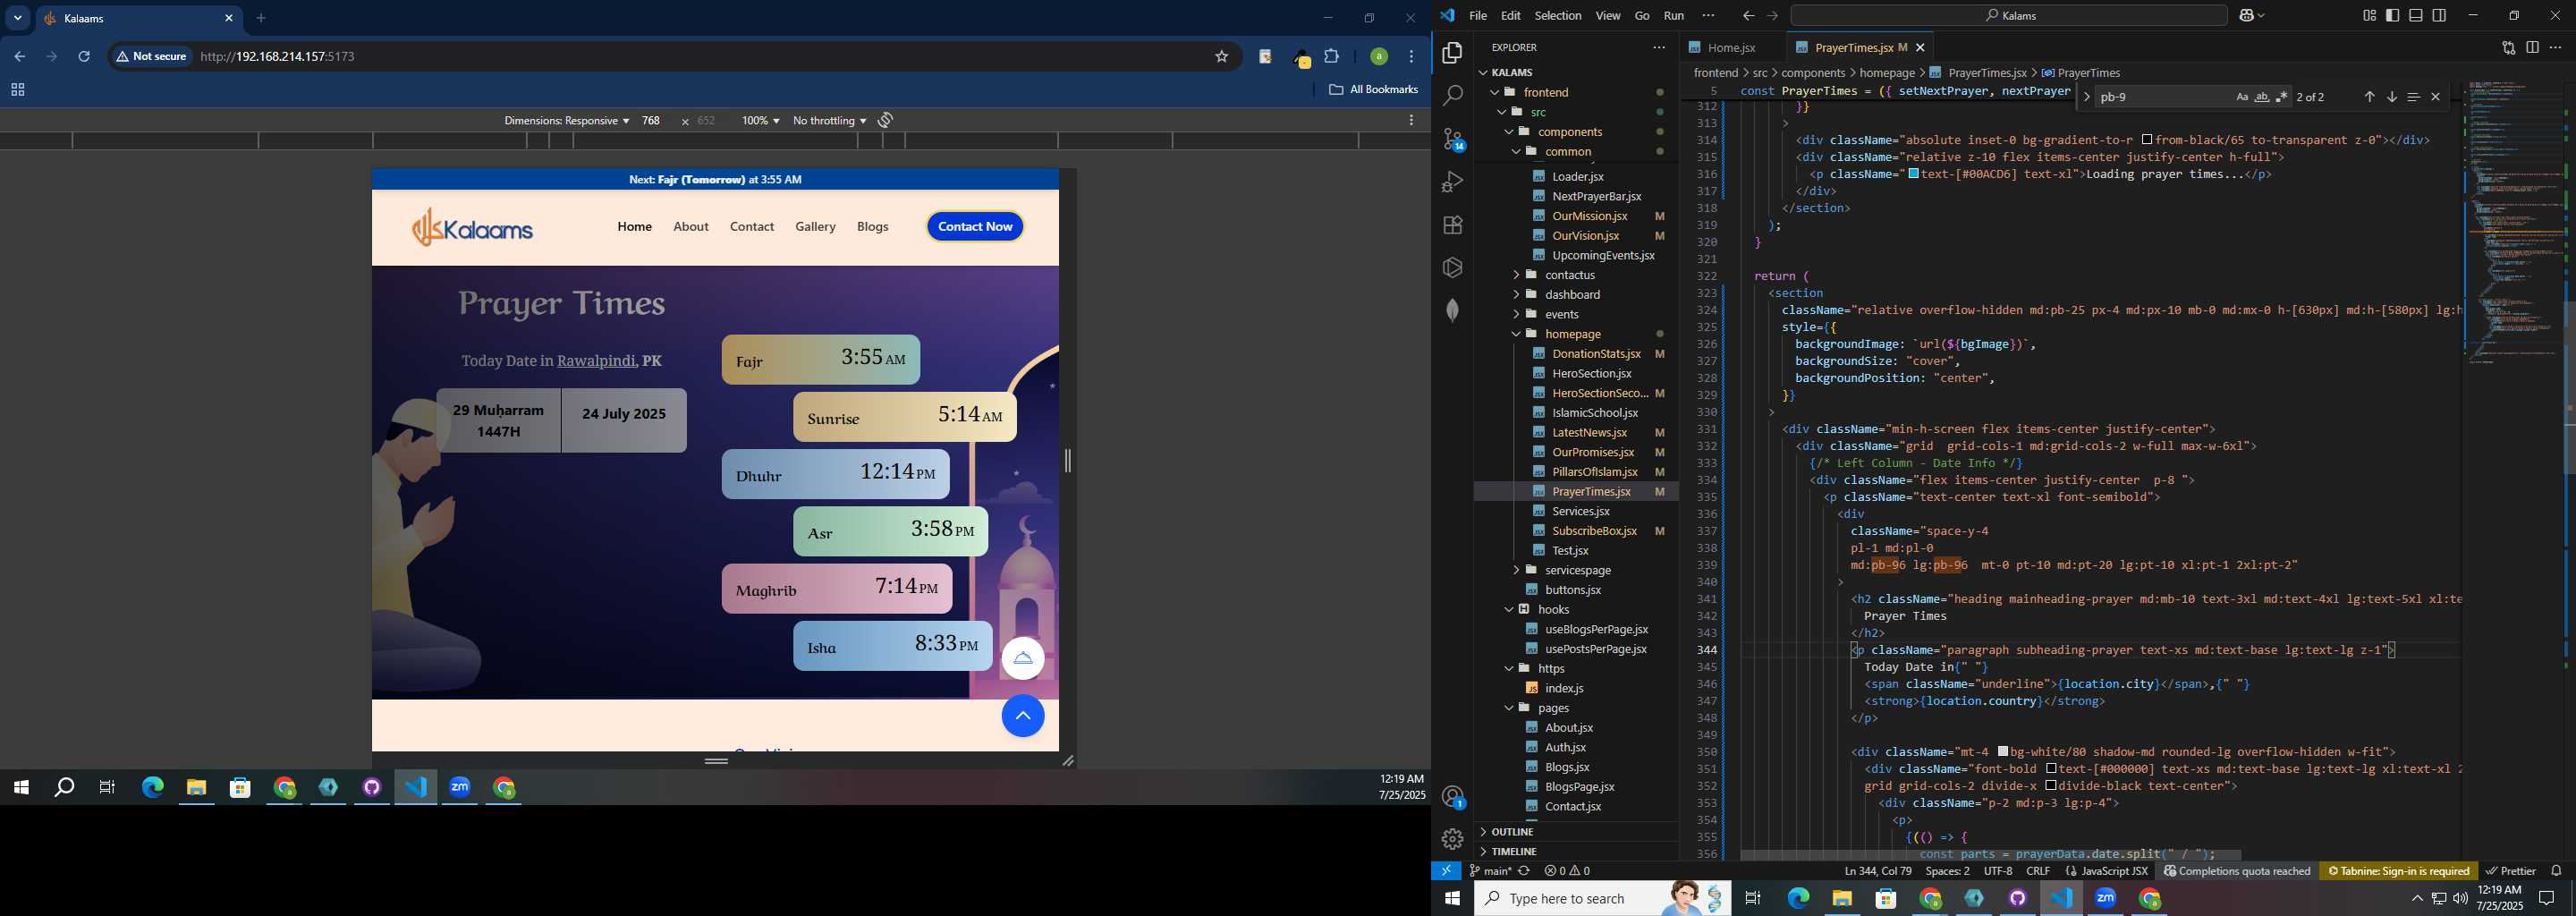The image size is (2576, 916).
Task: Click Blogs in the Kalaams site navigation
Action: pos(873,227)
